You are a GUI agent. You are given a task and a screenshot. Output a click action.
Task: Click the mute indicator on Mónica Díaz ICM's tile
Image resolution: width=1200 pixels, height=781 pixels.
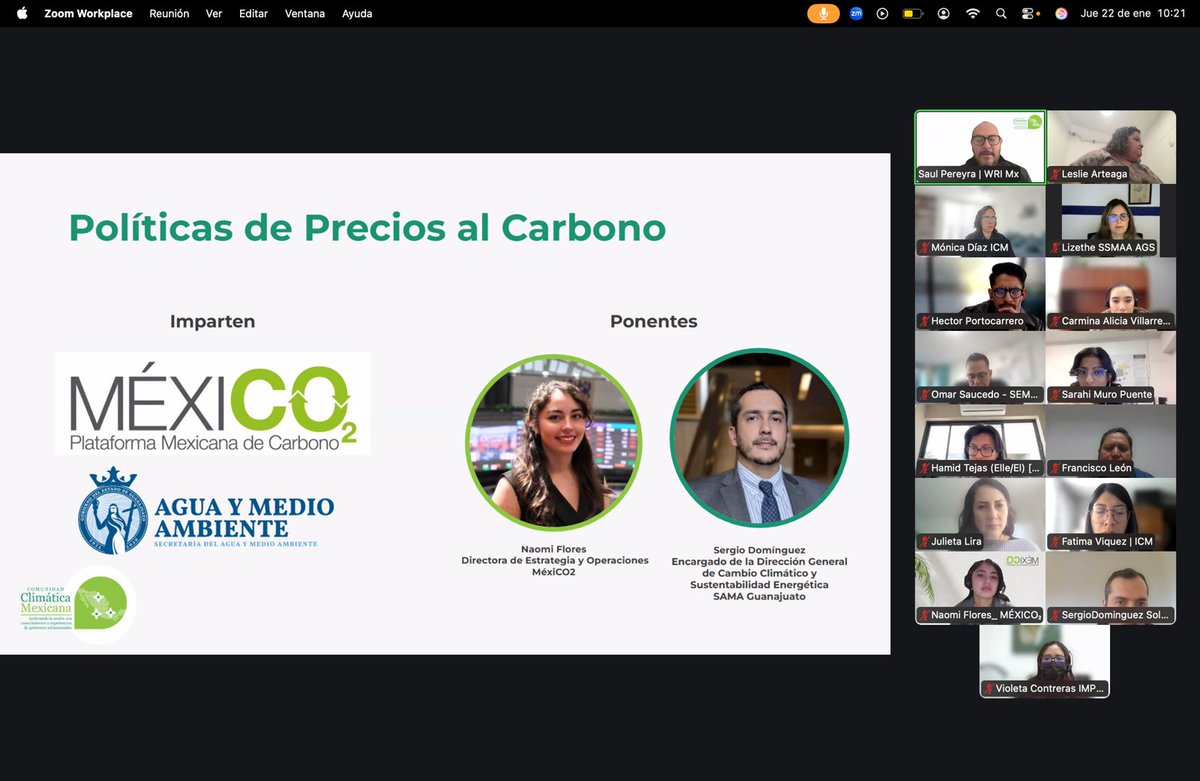(x=925, y=247)
